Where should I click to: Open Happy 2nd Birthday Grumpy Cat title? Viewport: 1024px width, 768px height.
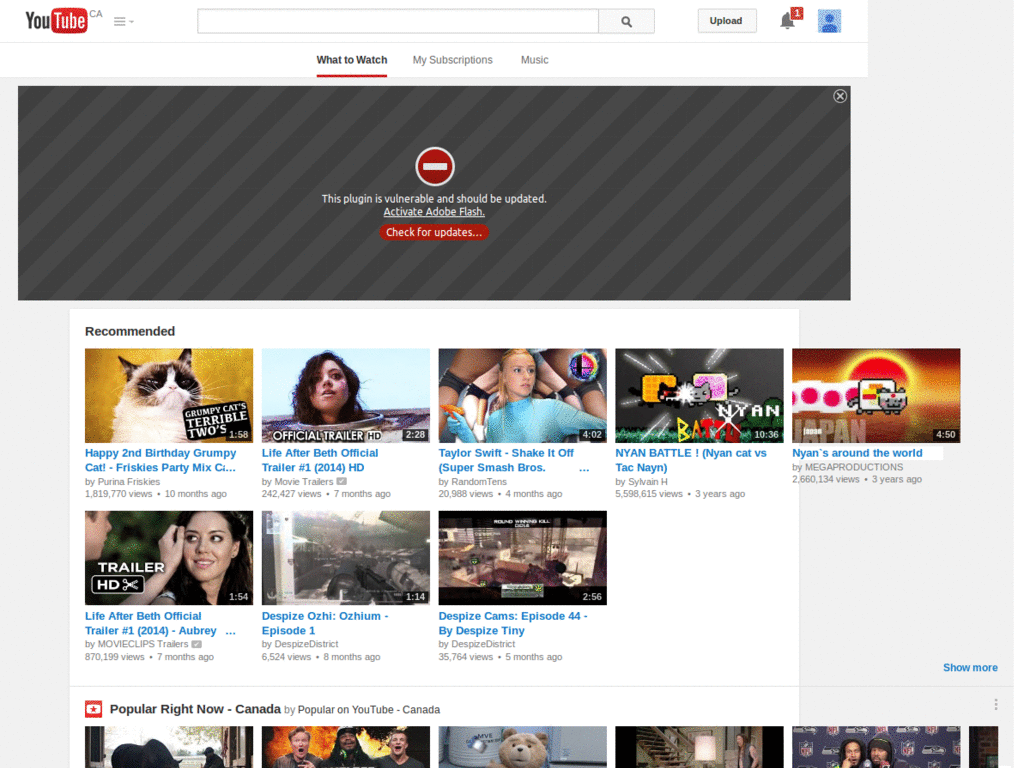point(161,460)
